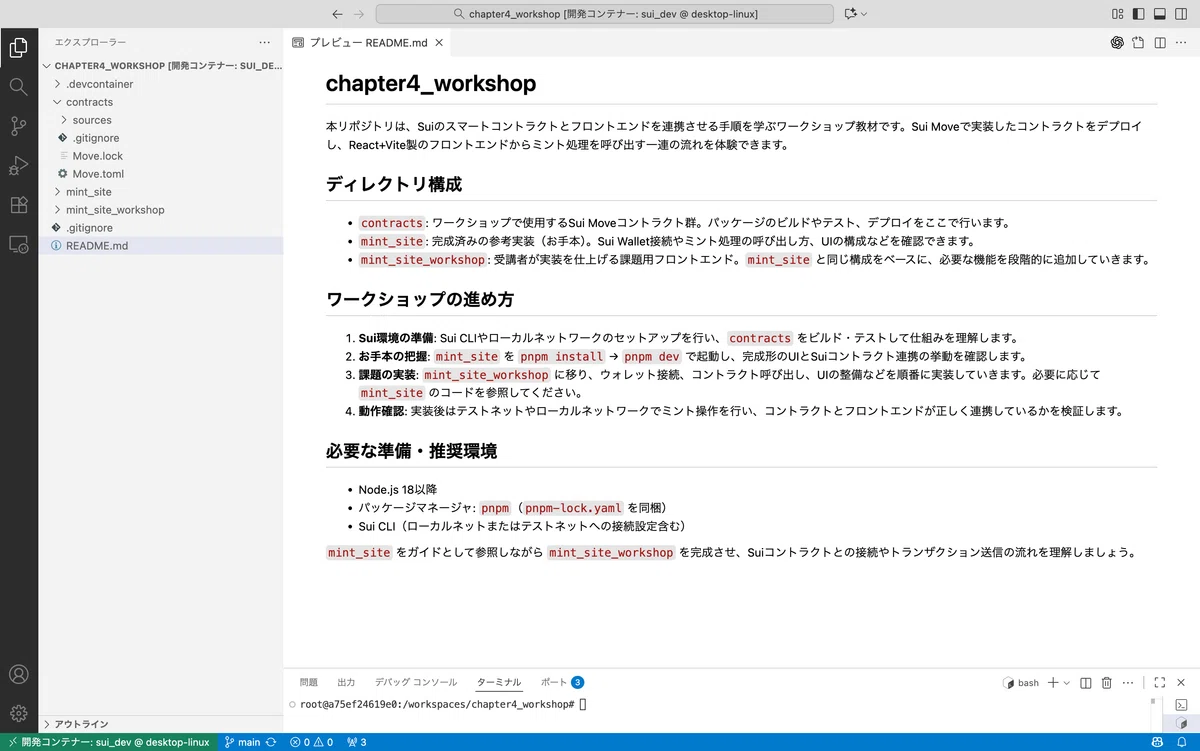Open the errors and warnings indicator
1200x751 pixels.
[312, 742]
